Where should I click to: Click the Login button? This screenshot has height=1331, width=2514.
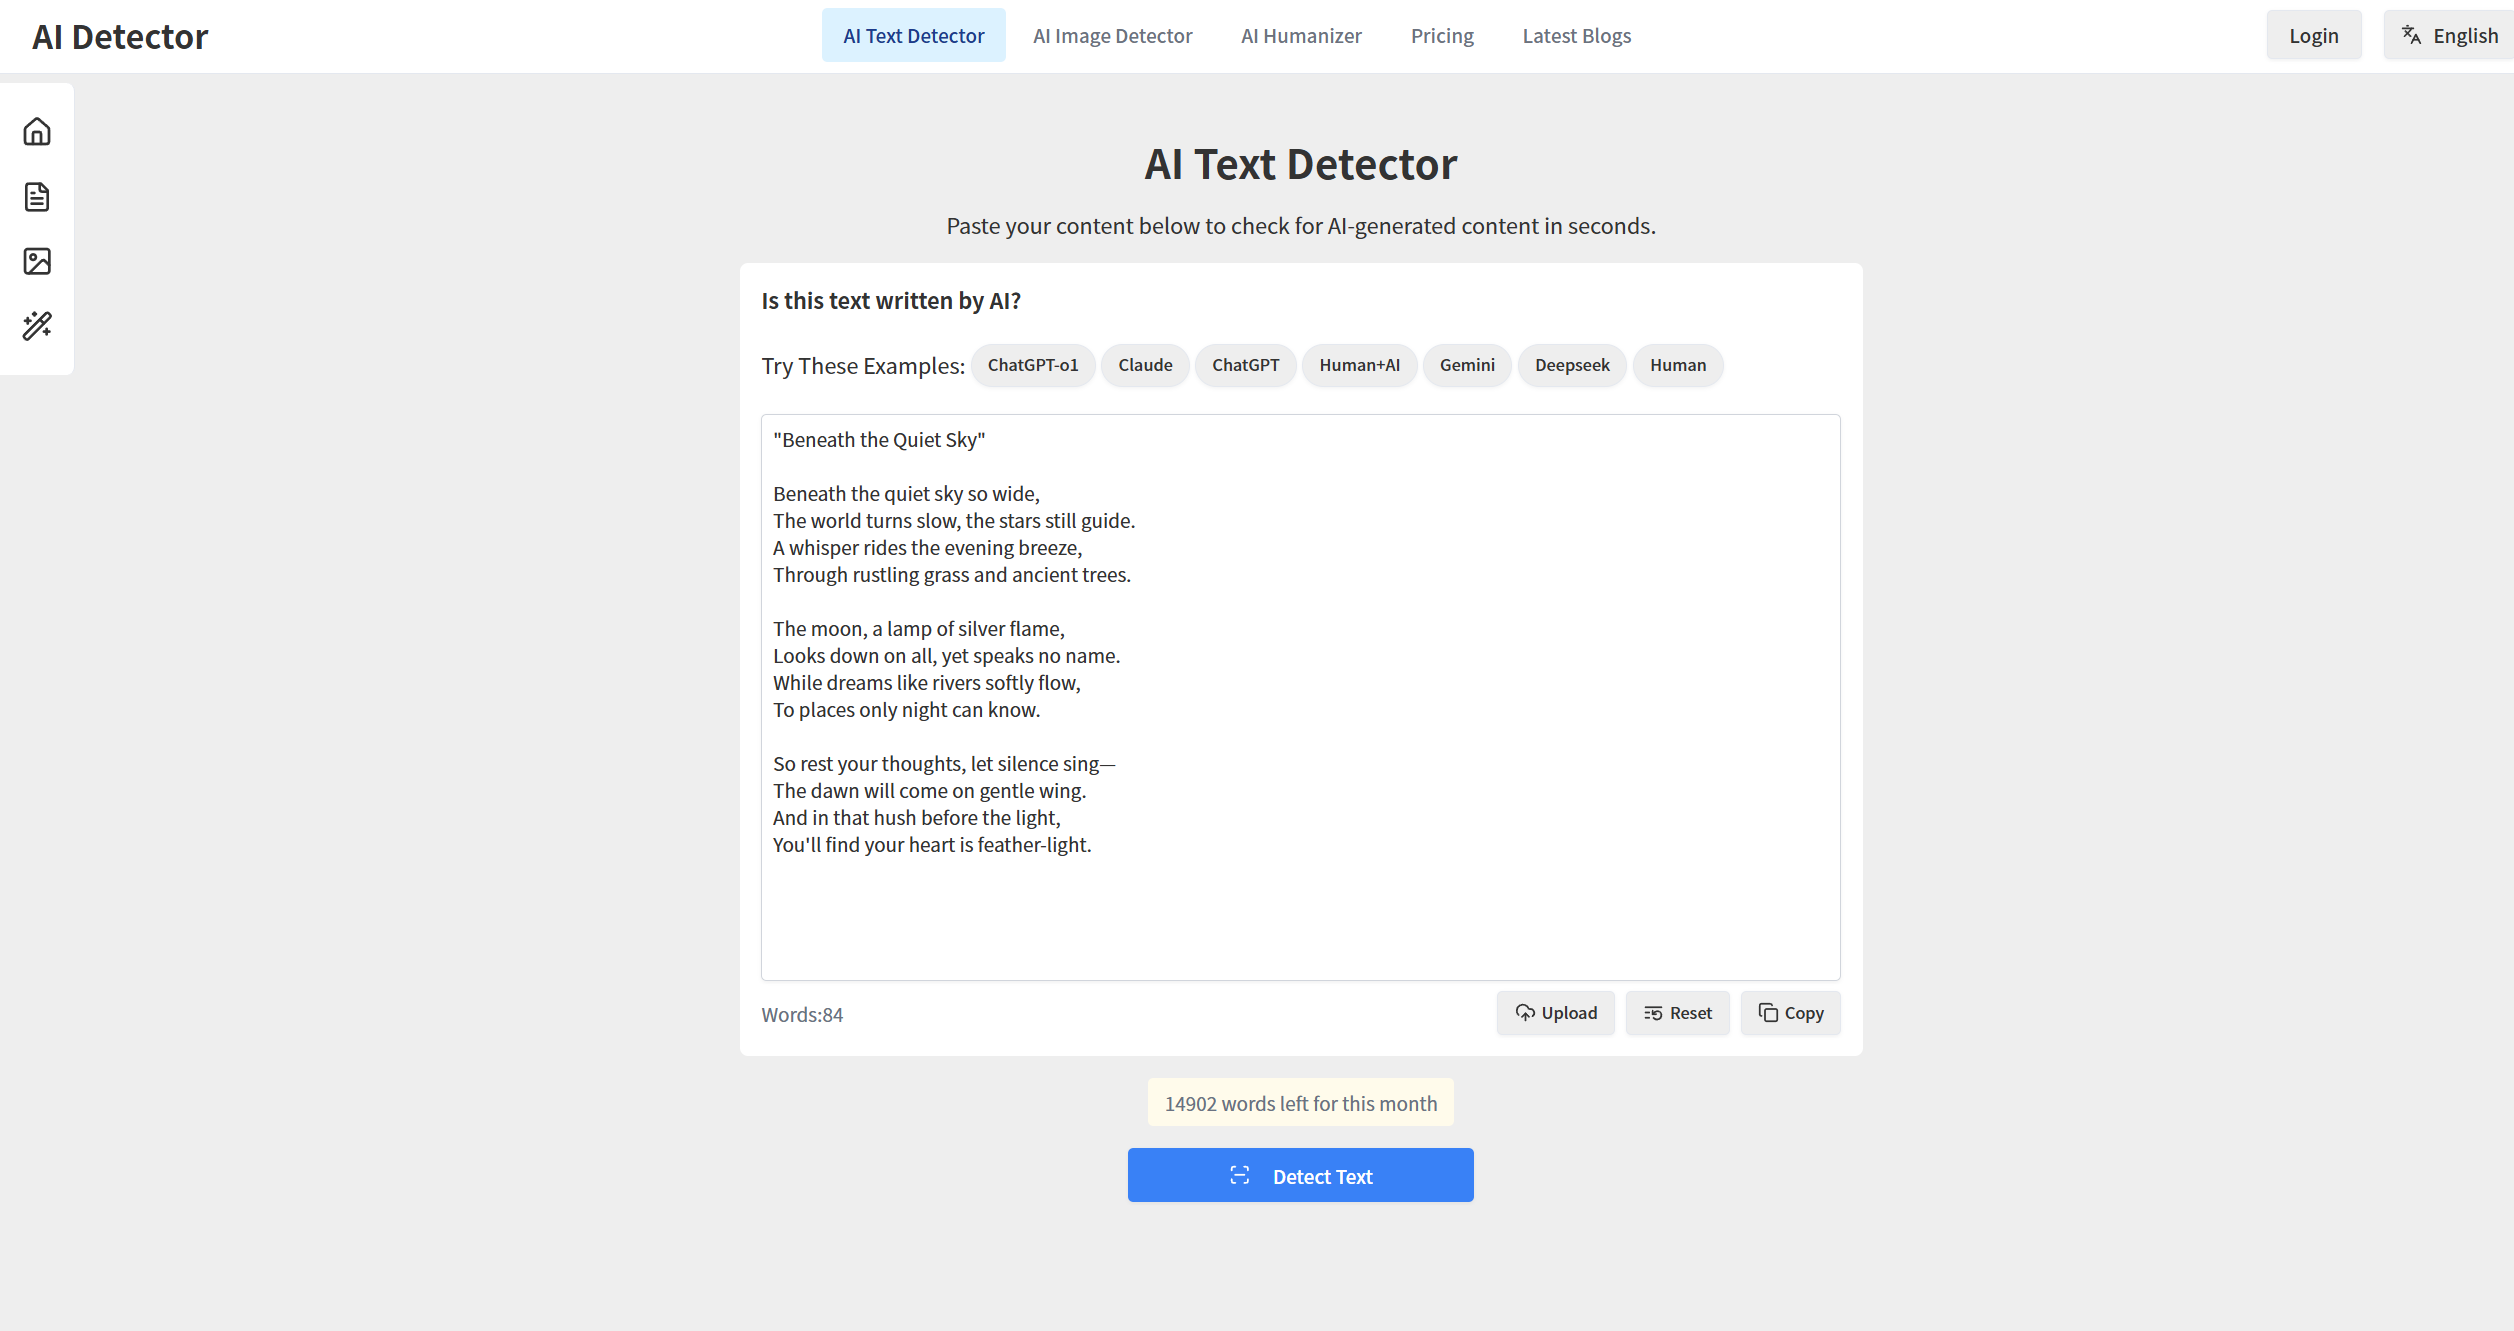tap(2313, 36)
